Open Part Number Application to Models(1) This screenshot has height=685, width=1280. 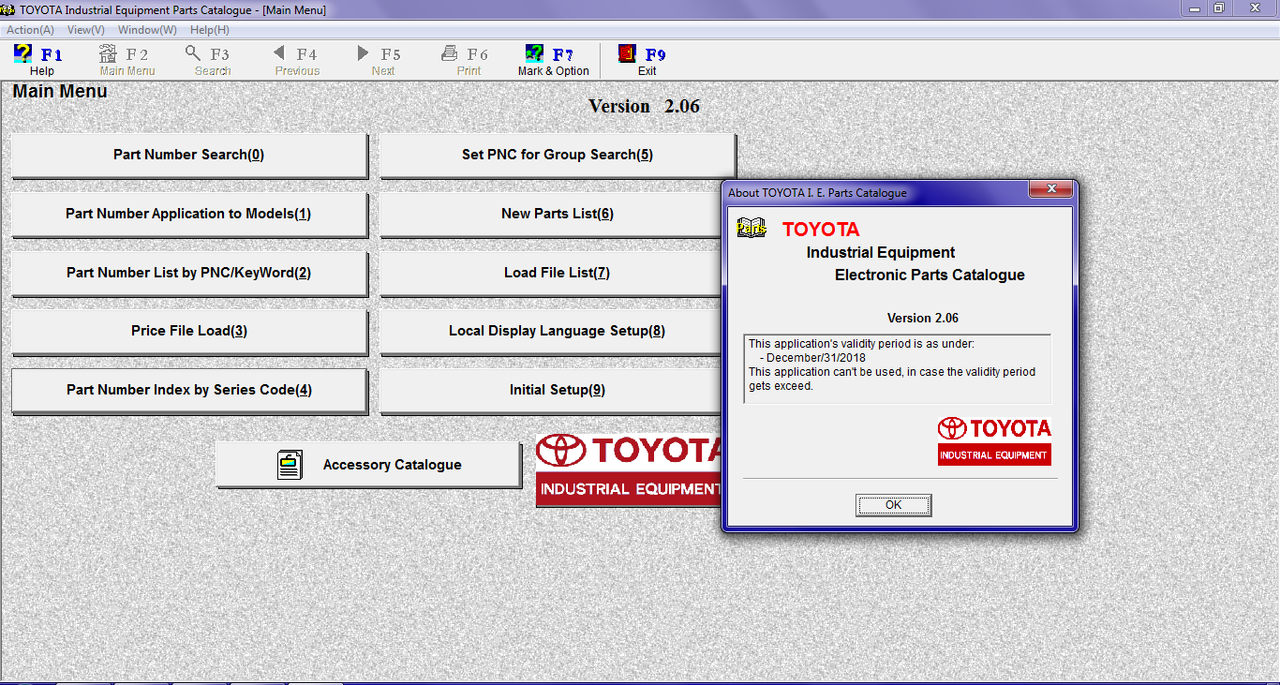click(189, 214)
